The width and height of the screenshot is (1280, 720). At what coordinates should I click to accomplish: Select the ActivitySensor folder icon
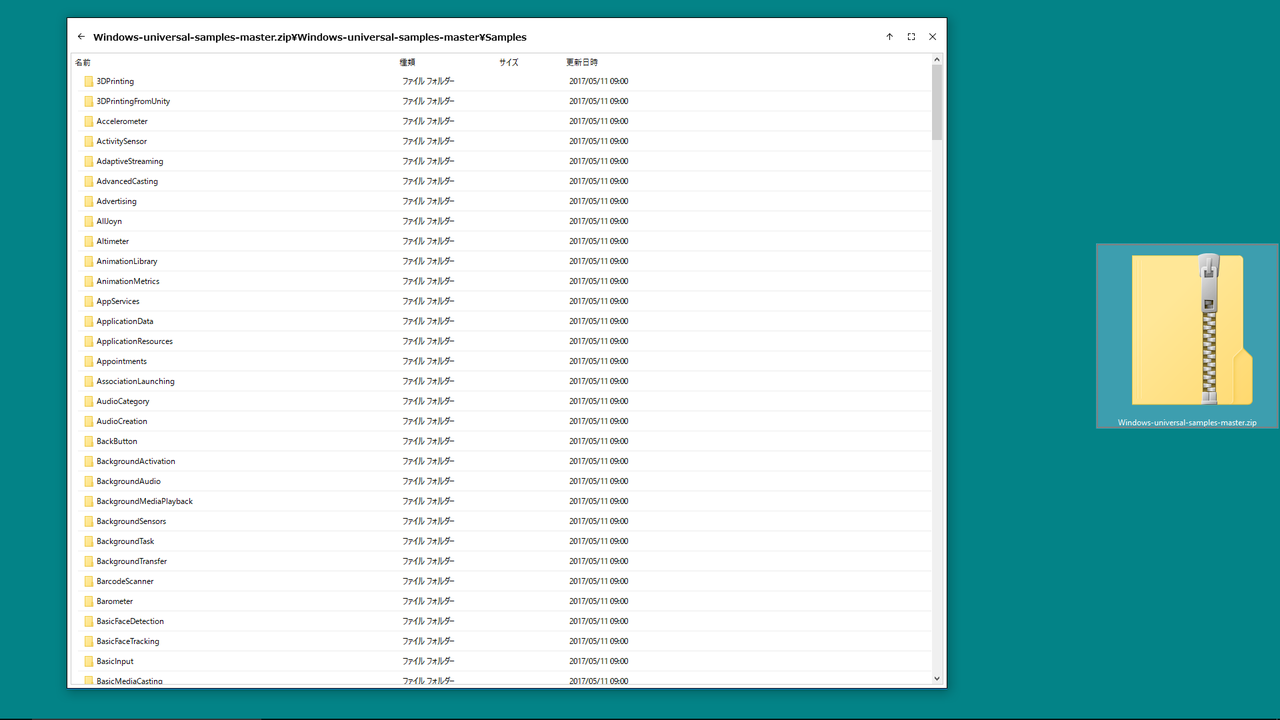[x=89, y=141]
